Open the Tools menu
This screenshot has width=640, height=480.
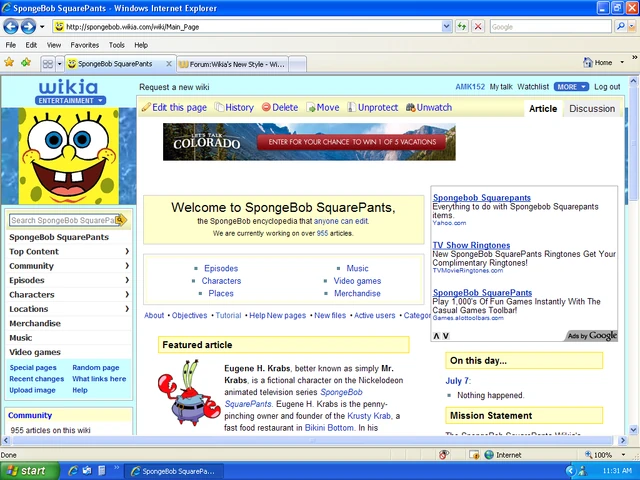point(116,45)
